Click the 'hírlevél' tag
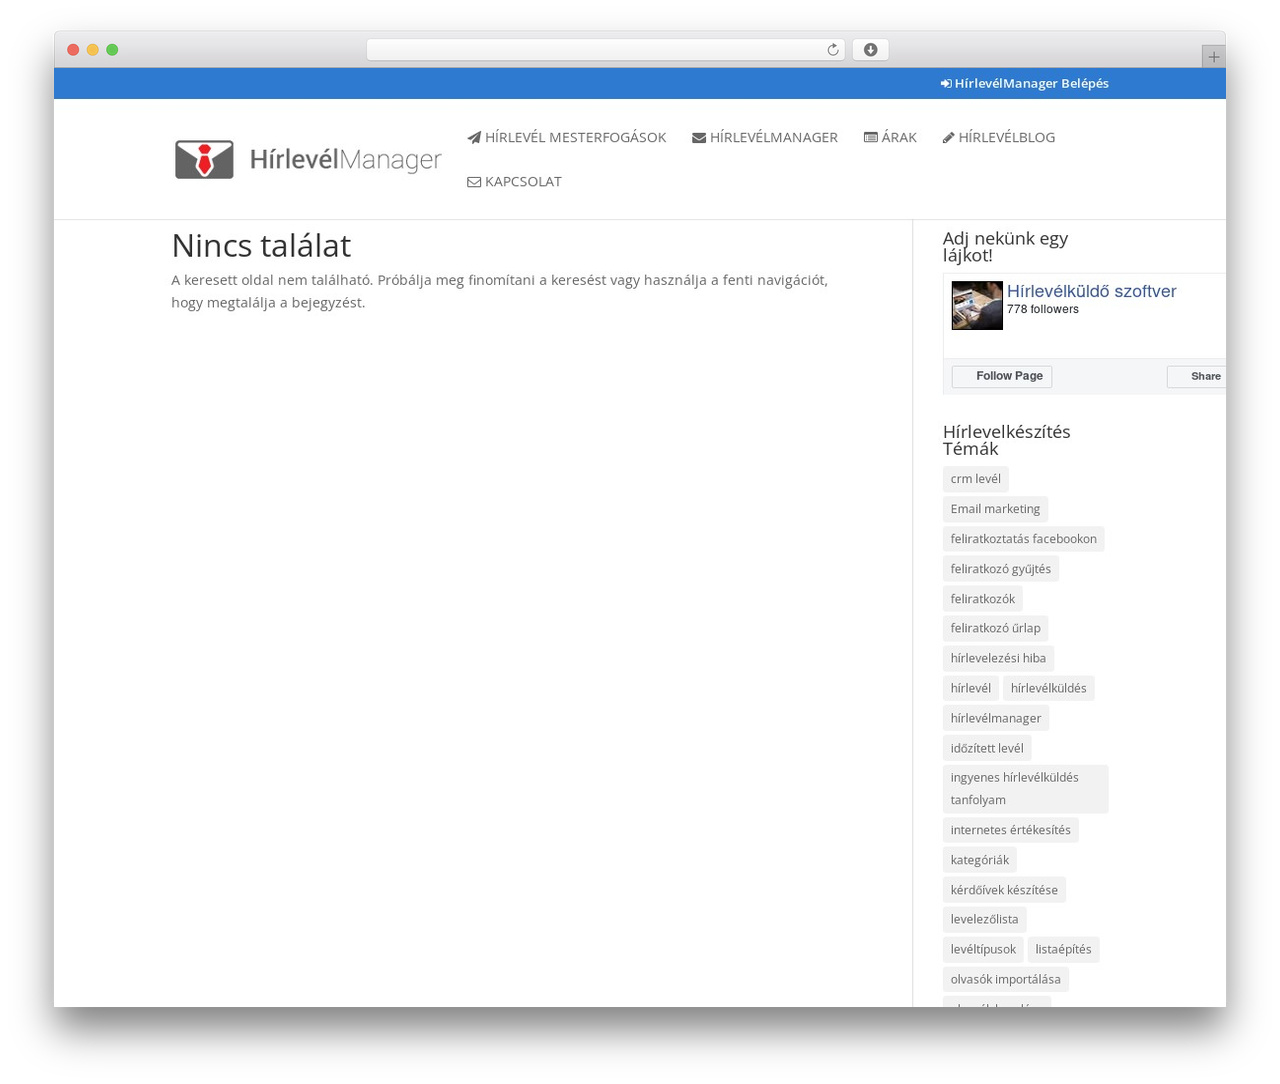Viewport: 1280px width, 1084px height. coord(971,688)
